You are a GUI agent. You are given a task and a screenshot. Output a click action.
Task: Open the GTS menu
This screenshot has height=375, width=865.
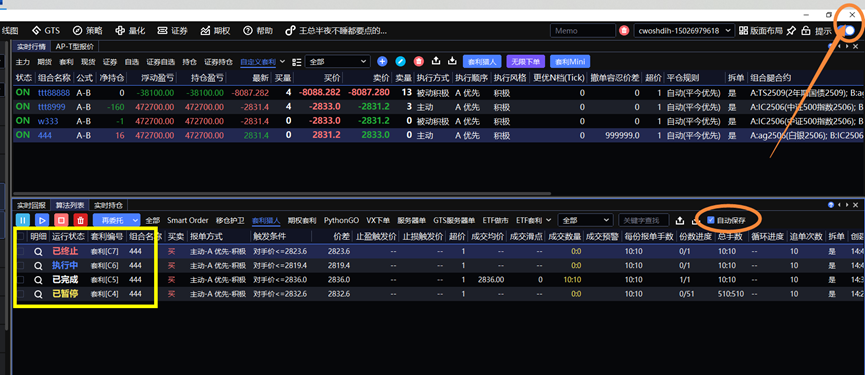pos(46,31)
